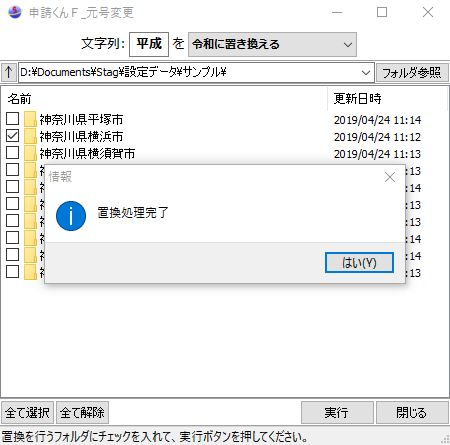This screenshot has width=450, height=445.
Task: Click the フォルダ参照 button
Action: pos(412,72)
